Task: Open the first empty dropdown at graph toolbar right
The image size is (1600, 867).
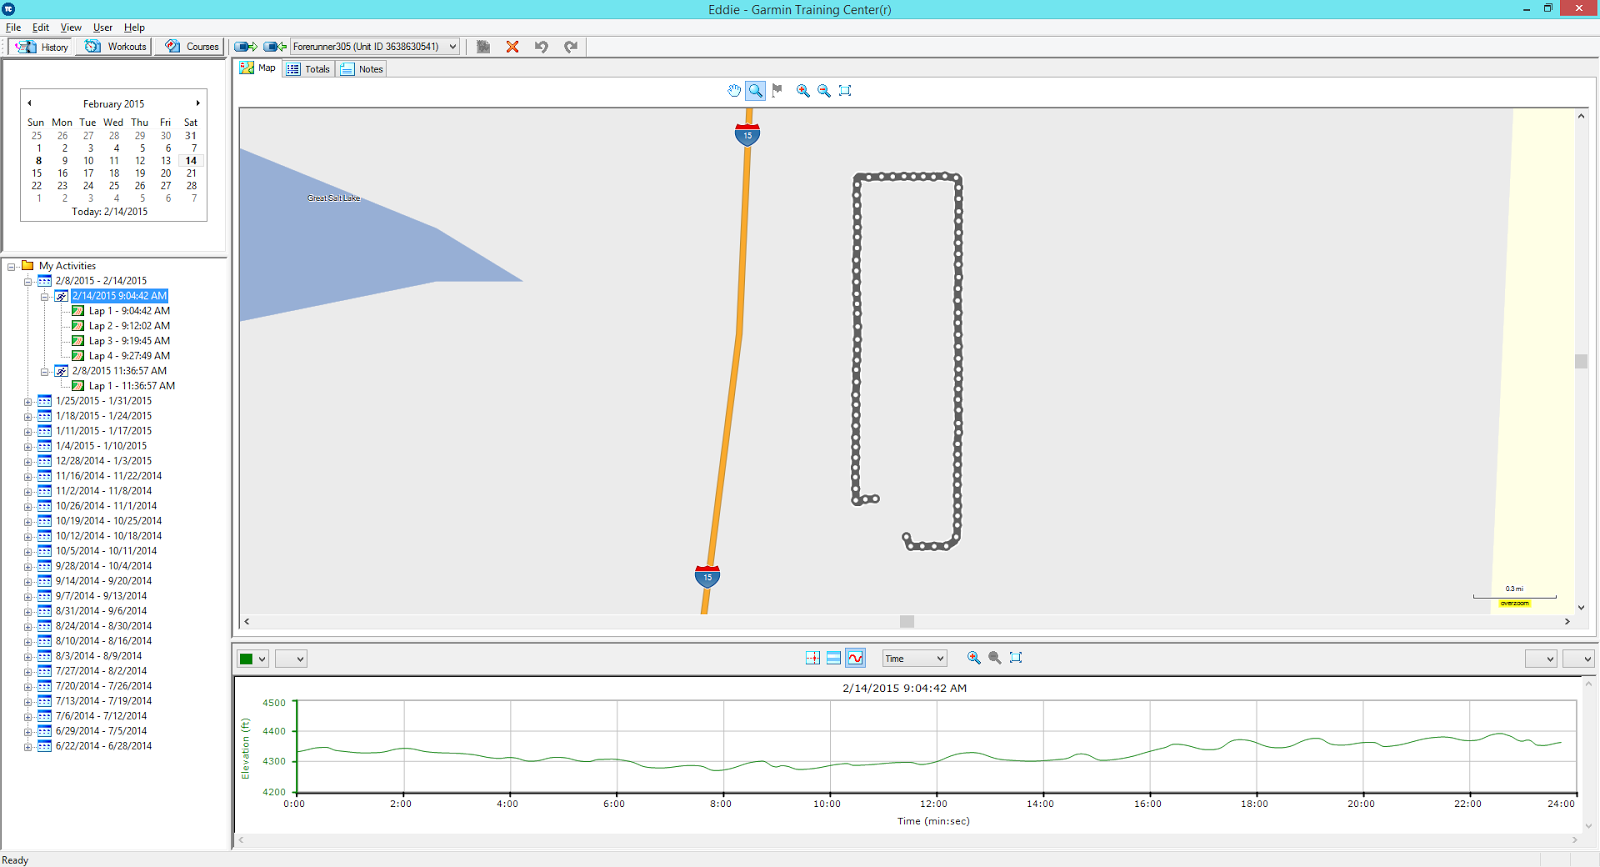Action: pos(1541,659)
